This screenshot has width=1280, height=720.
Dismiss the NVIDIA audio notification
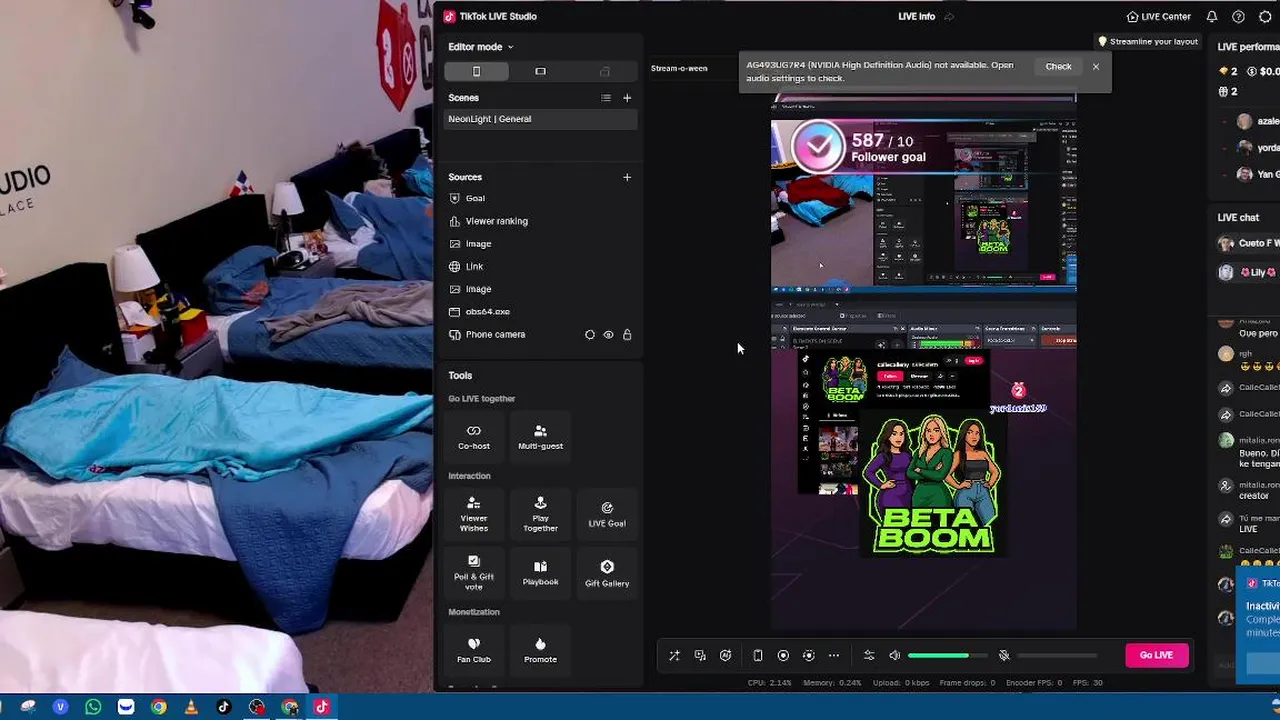click(x=1096, y=67)
